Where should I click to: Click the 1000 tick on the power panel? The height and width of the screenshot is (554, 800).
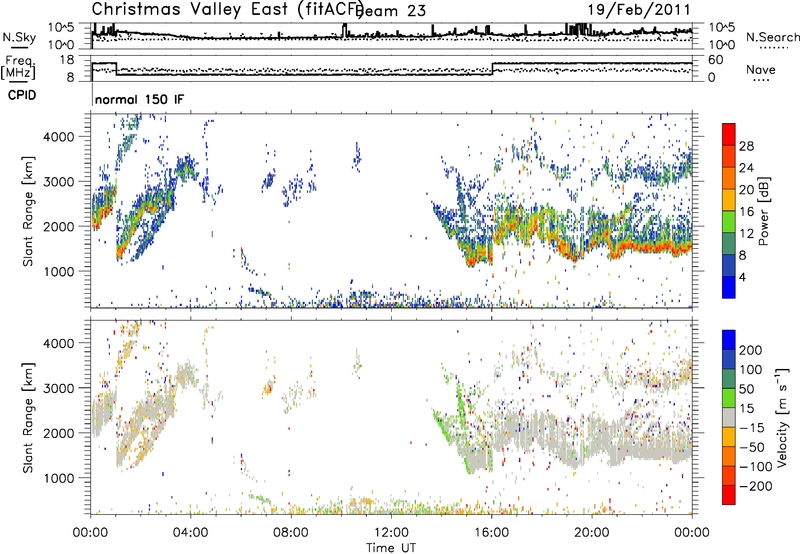pyautogui.click(x=59, y=271)
